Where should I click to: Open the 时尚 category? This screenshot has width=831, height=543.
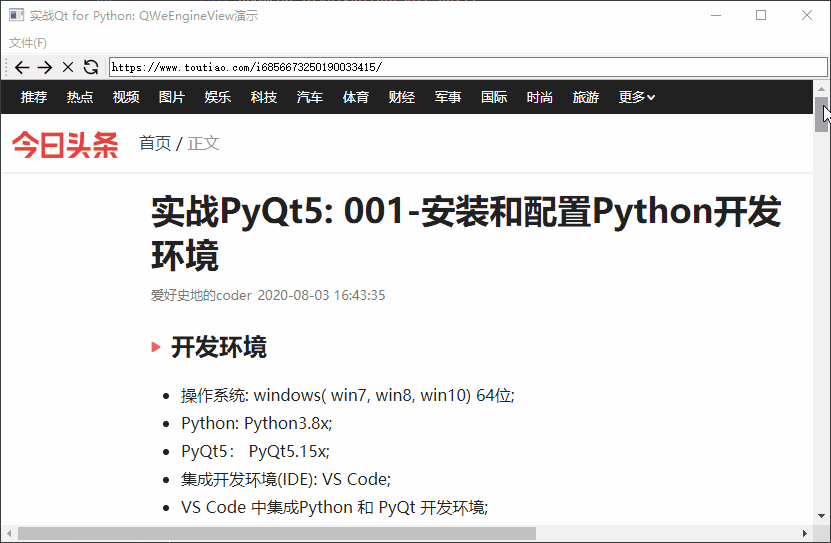point(540,97)
